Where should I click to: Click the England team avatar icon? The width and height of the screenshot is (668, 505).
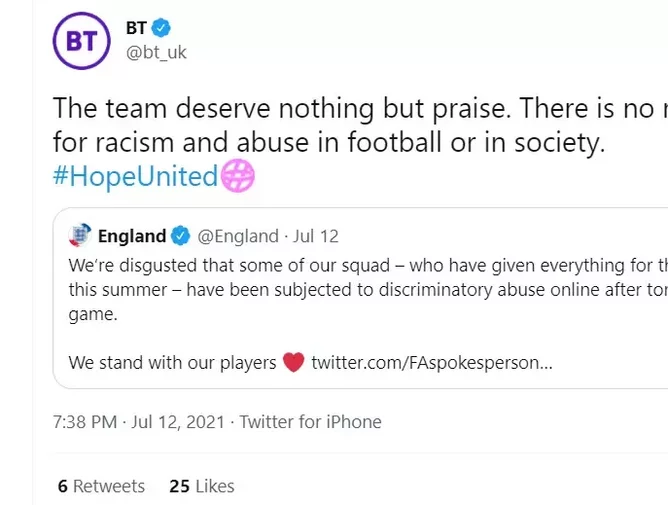coord(80,235)
